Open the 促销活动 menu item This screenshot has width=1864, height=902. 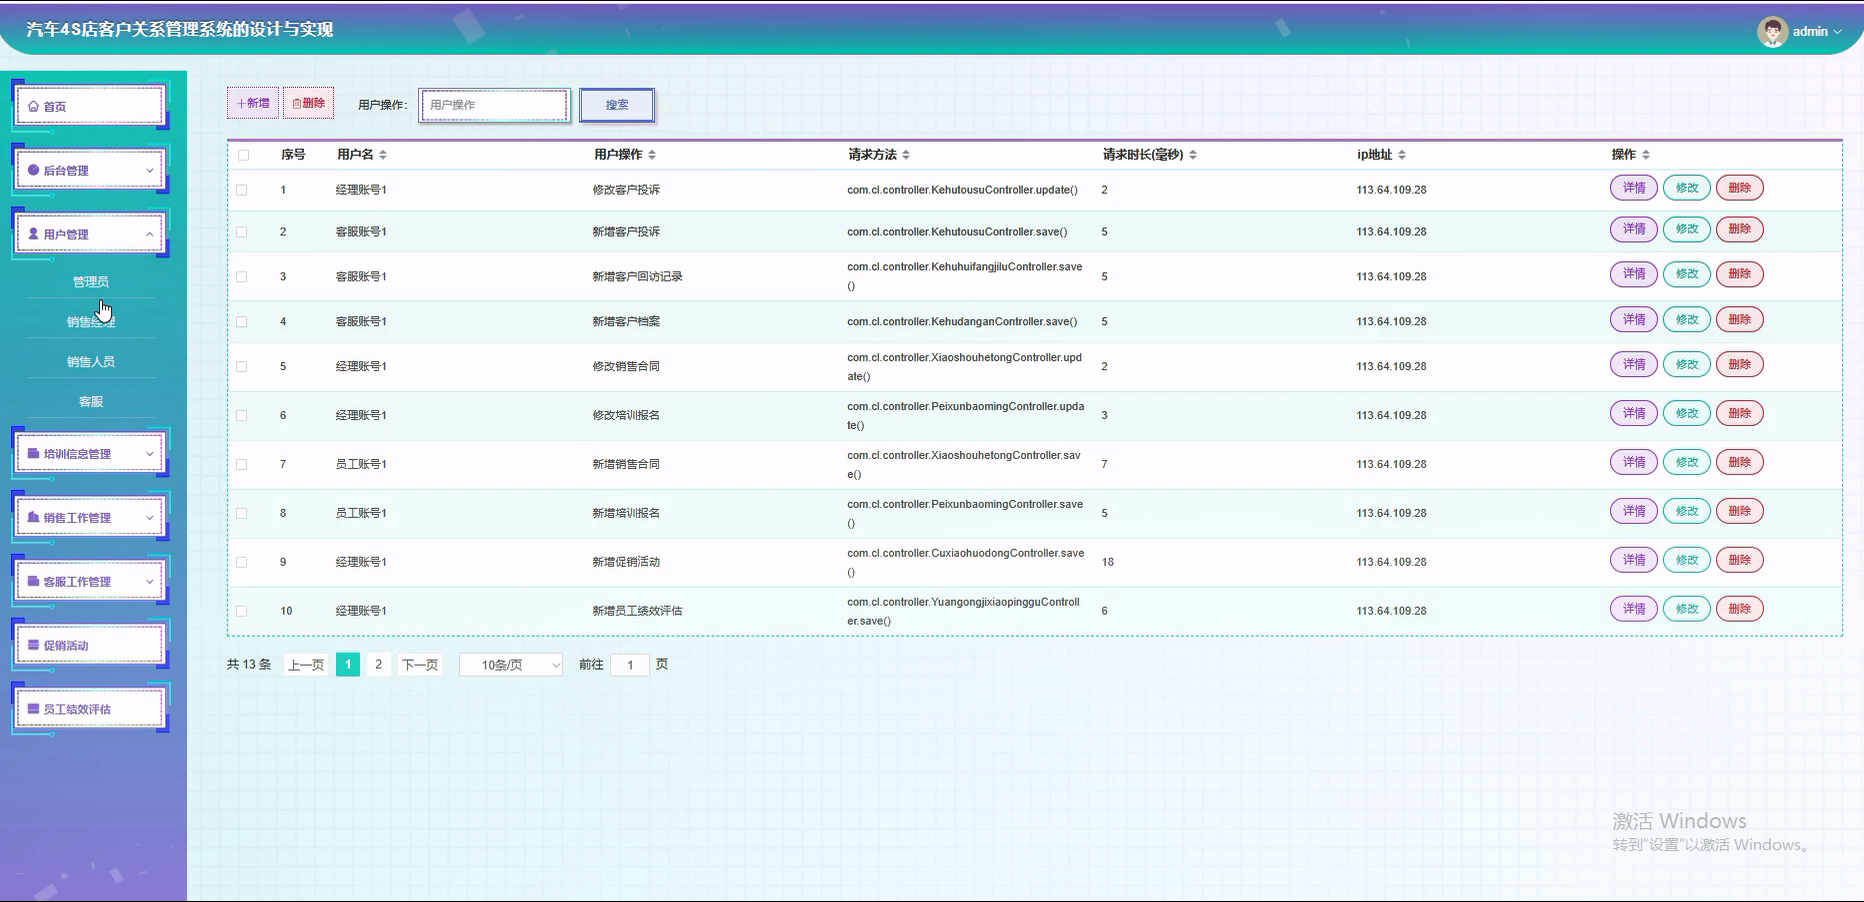point(90,646)
